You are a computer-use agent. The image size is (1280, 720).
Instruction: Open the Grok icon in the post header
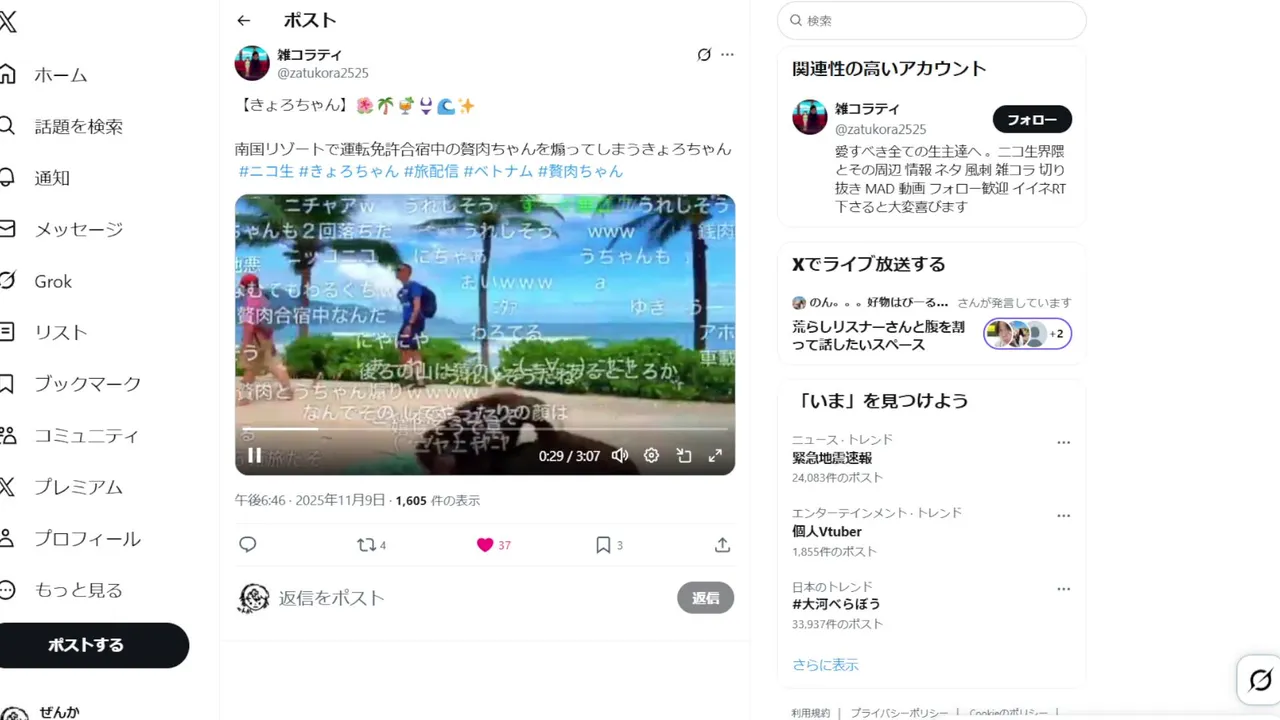[704, 55]
